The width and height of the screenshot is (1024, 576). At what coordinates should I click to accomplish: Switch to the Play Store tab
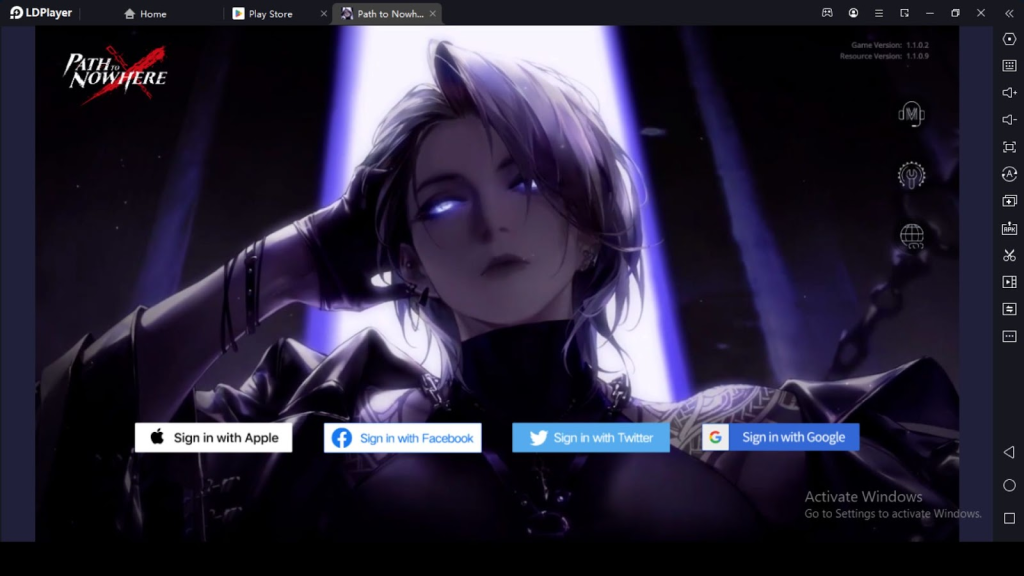[x=263, y=14]
